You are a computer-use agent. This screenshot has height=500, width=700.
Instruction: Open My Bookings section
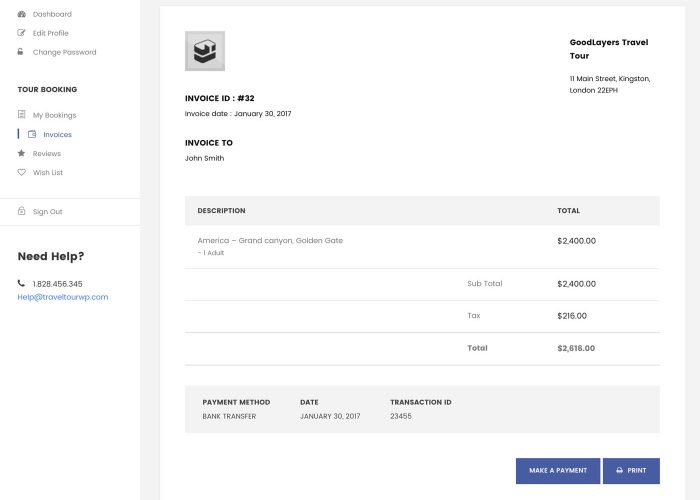point(54,115)
